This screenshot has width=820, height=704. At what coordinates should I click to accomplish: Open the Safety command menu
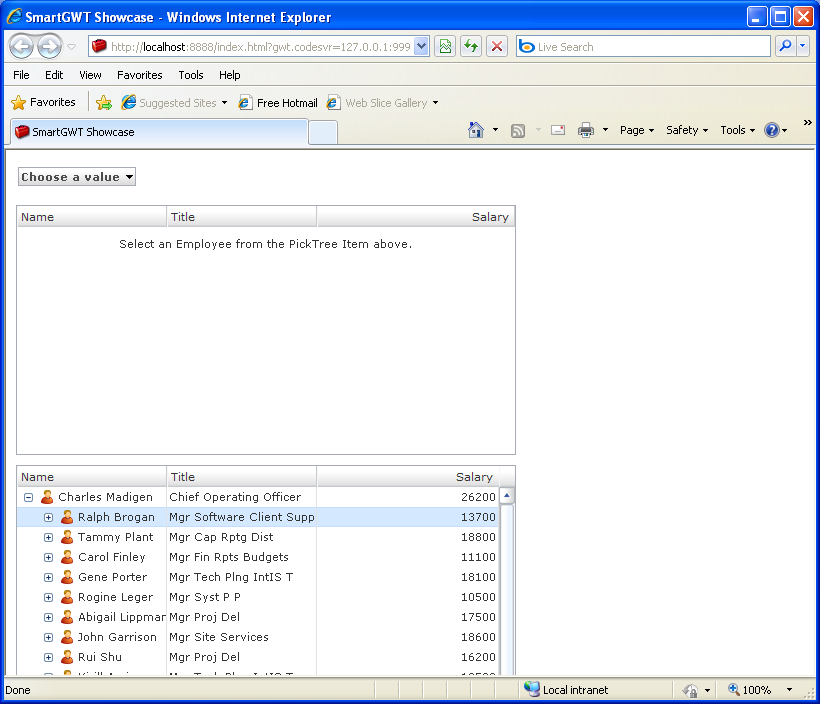click(687, 130)
